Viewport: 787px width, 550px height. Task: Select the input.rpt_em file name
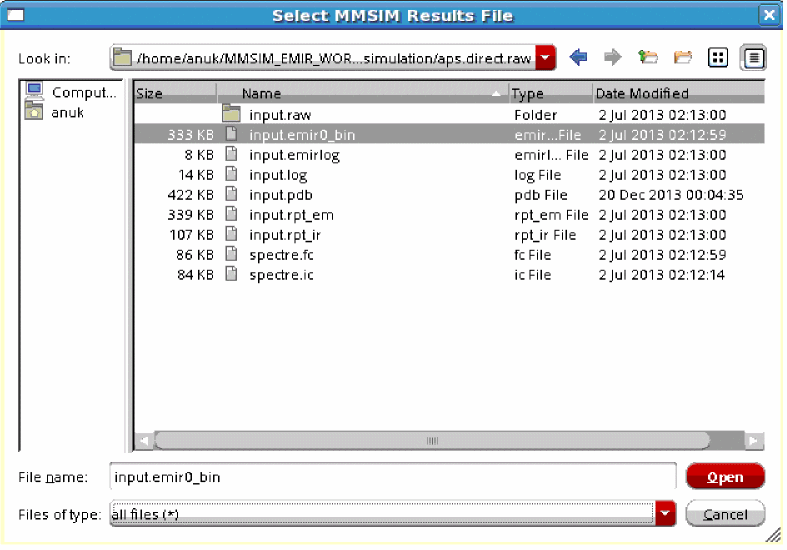(291, 215)
